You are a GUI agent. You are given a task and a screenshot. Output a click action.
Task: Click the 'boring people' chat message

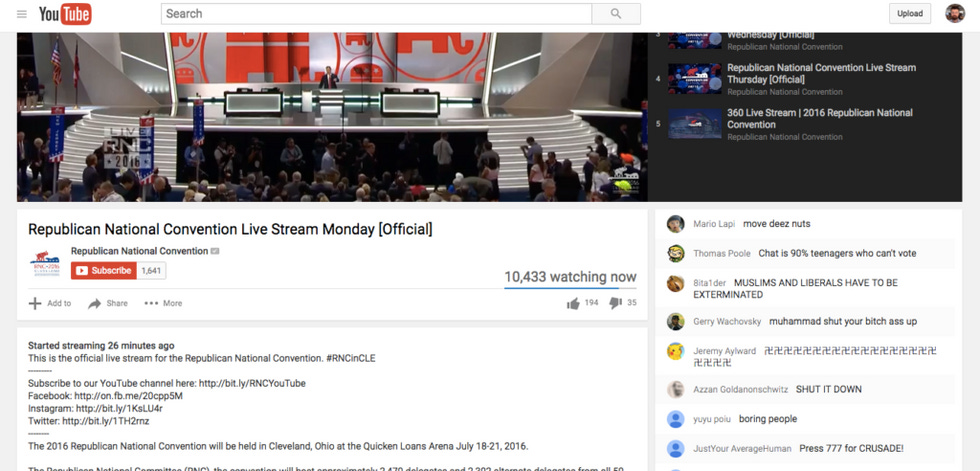[768, 419]
